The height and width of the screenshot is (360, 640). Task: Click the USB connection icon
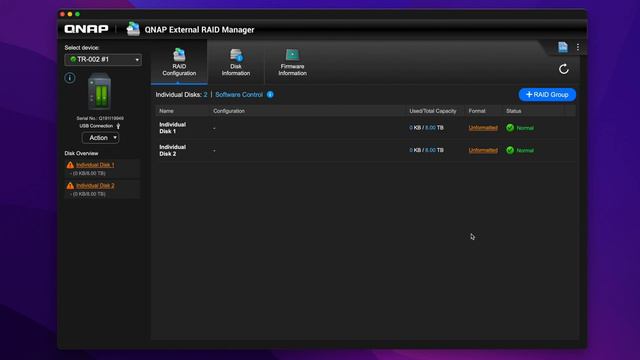[x=118, y=126]
